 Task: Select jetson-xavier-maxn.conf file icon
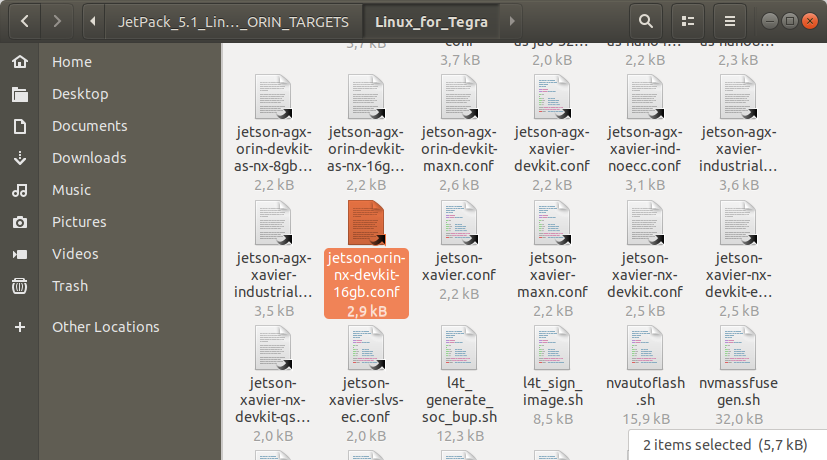[x=552, y=223]
